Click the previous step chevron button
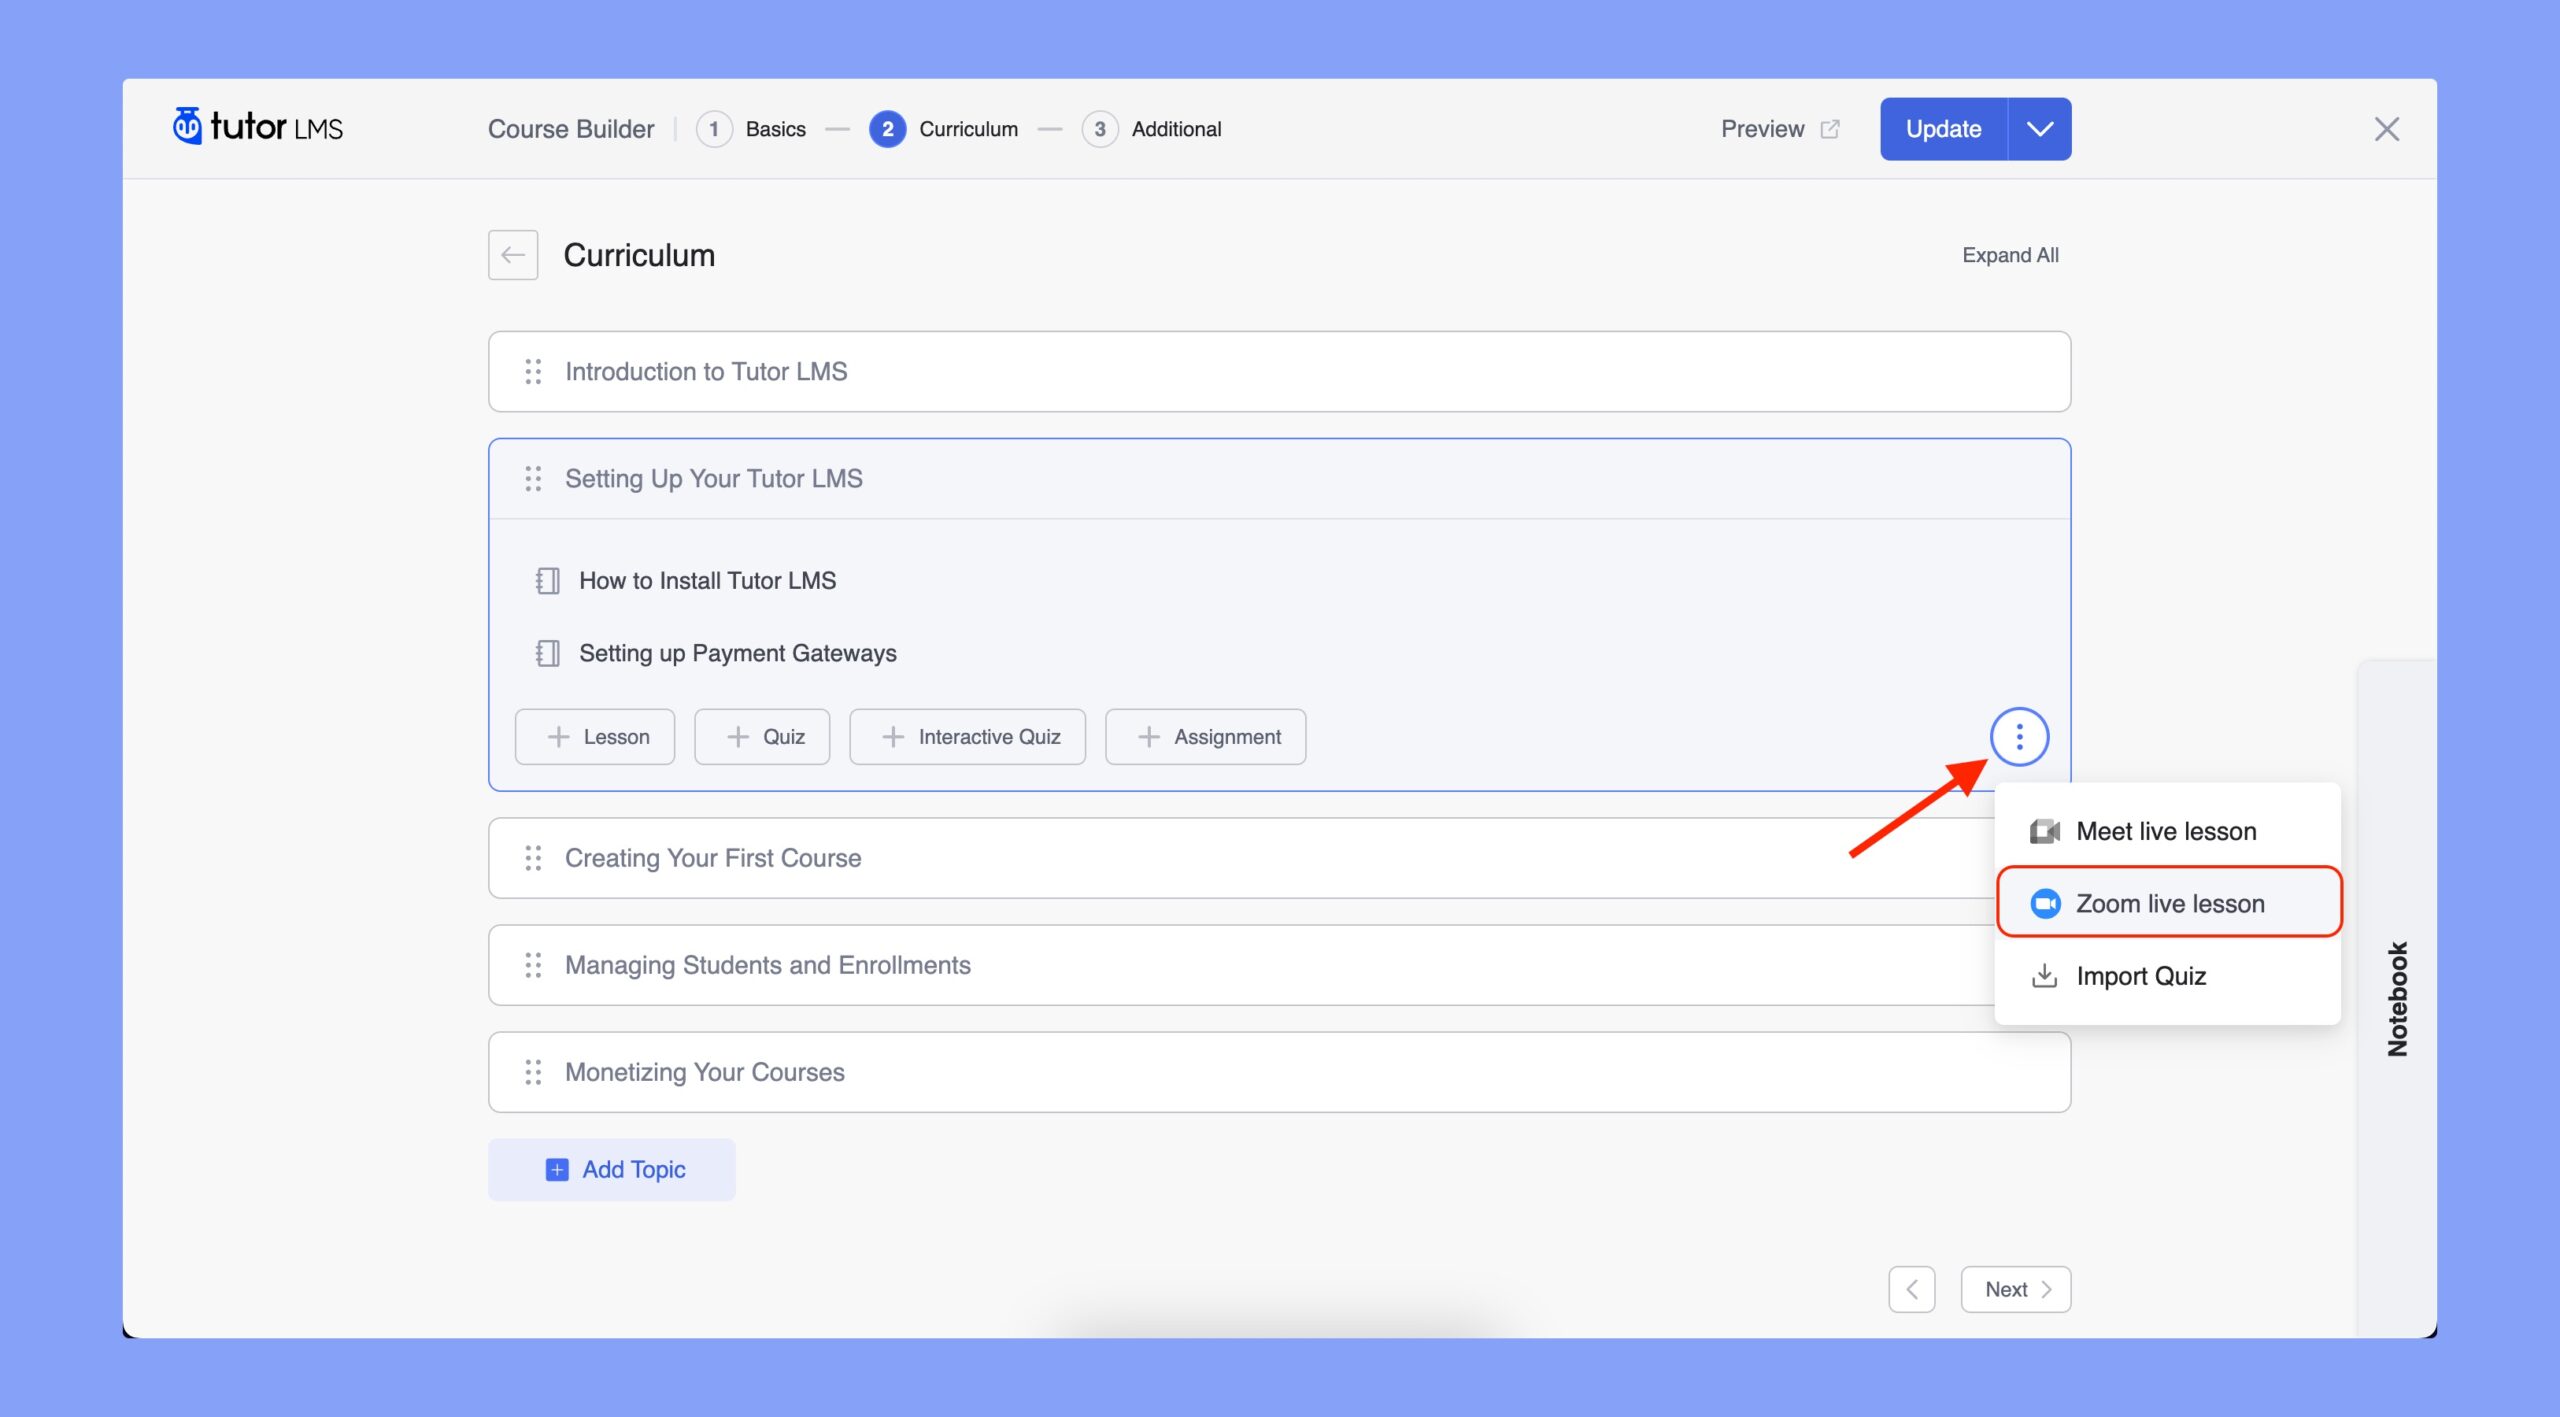The width and height of the screenshot is (2560, 1417). pyautogui.click(x=1911, y=1290)
